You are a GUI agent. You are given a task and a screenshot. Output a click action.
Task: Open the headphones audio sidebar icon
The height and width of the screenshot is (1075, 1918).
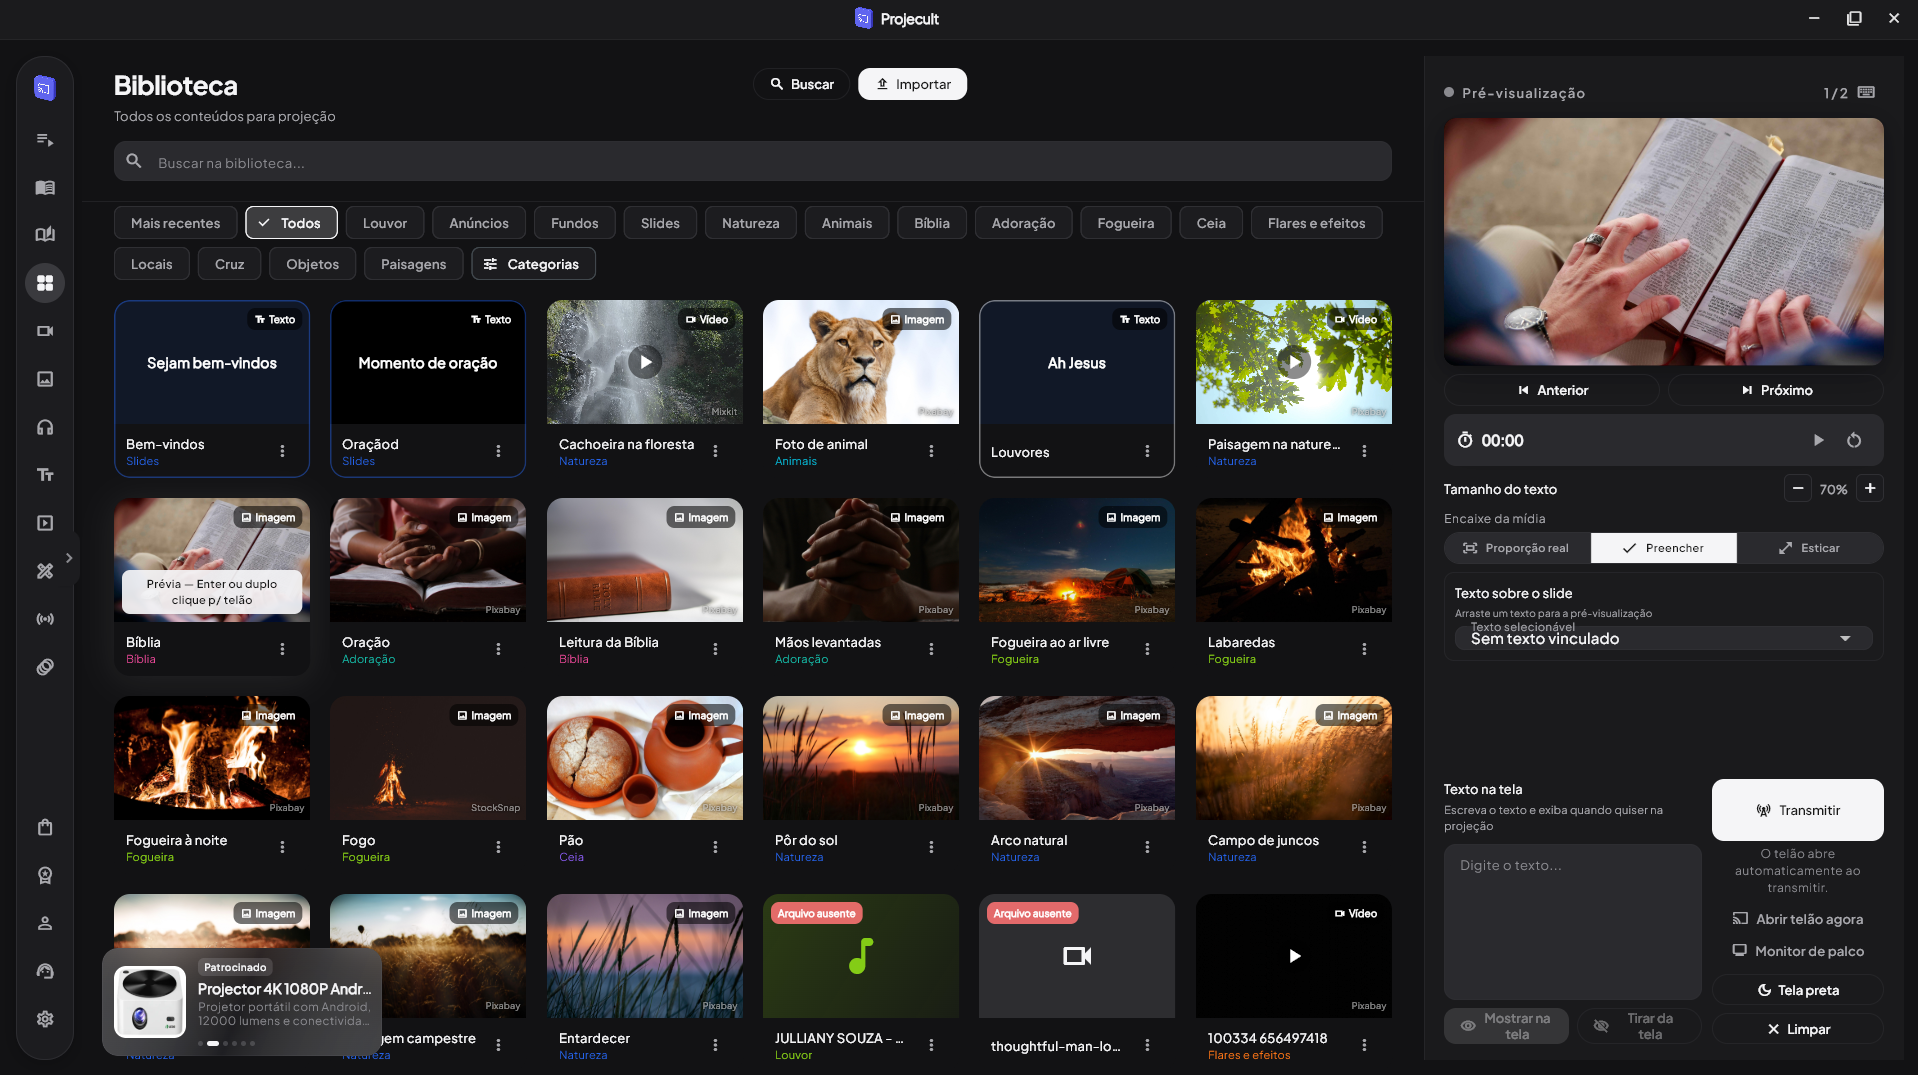pos(45,427)
